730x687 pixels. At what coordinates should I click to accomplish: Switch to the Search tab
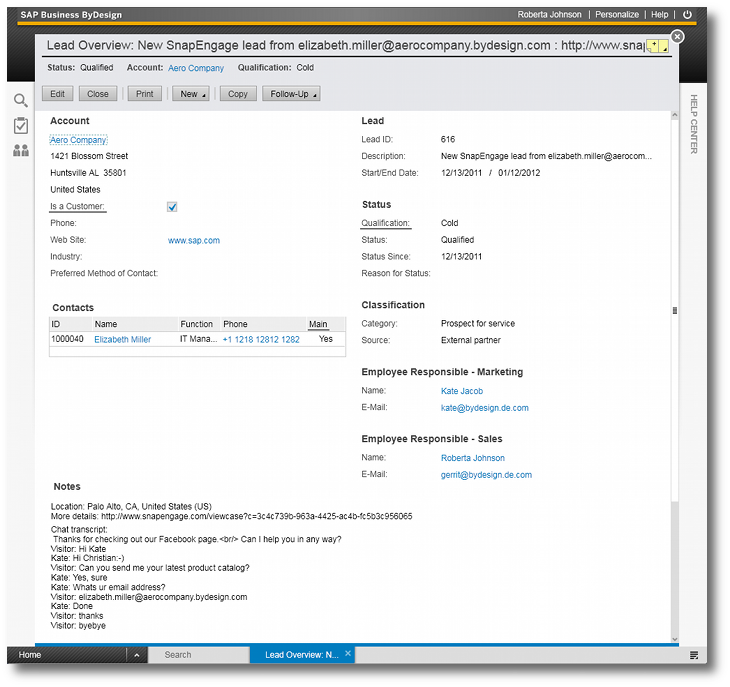pyautogui.click(x=198, y=655)
